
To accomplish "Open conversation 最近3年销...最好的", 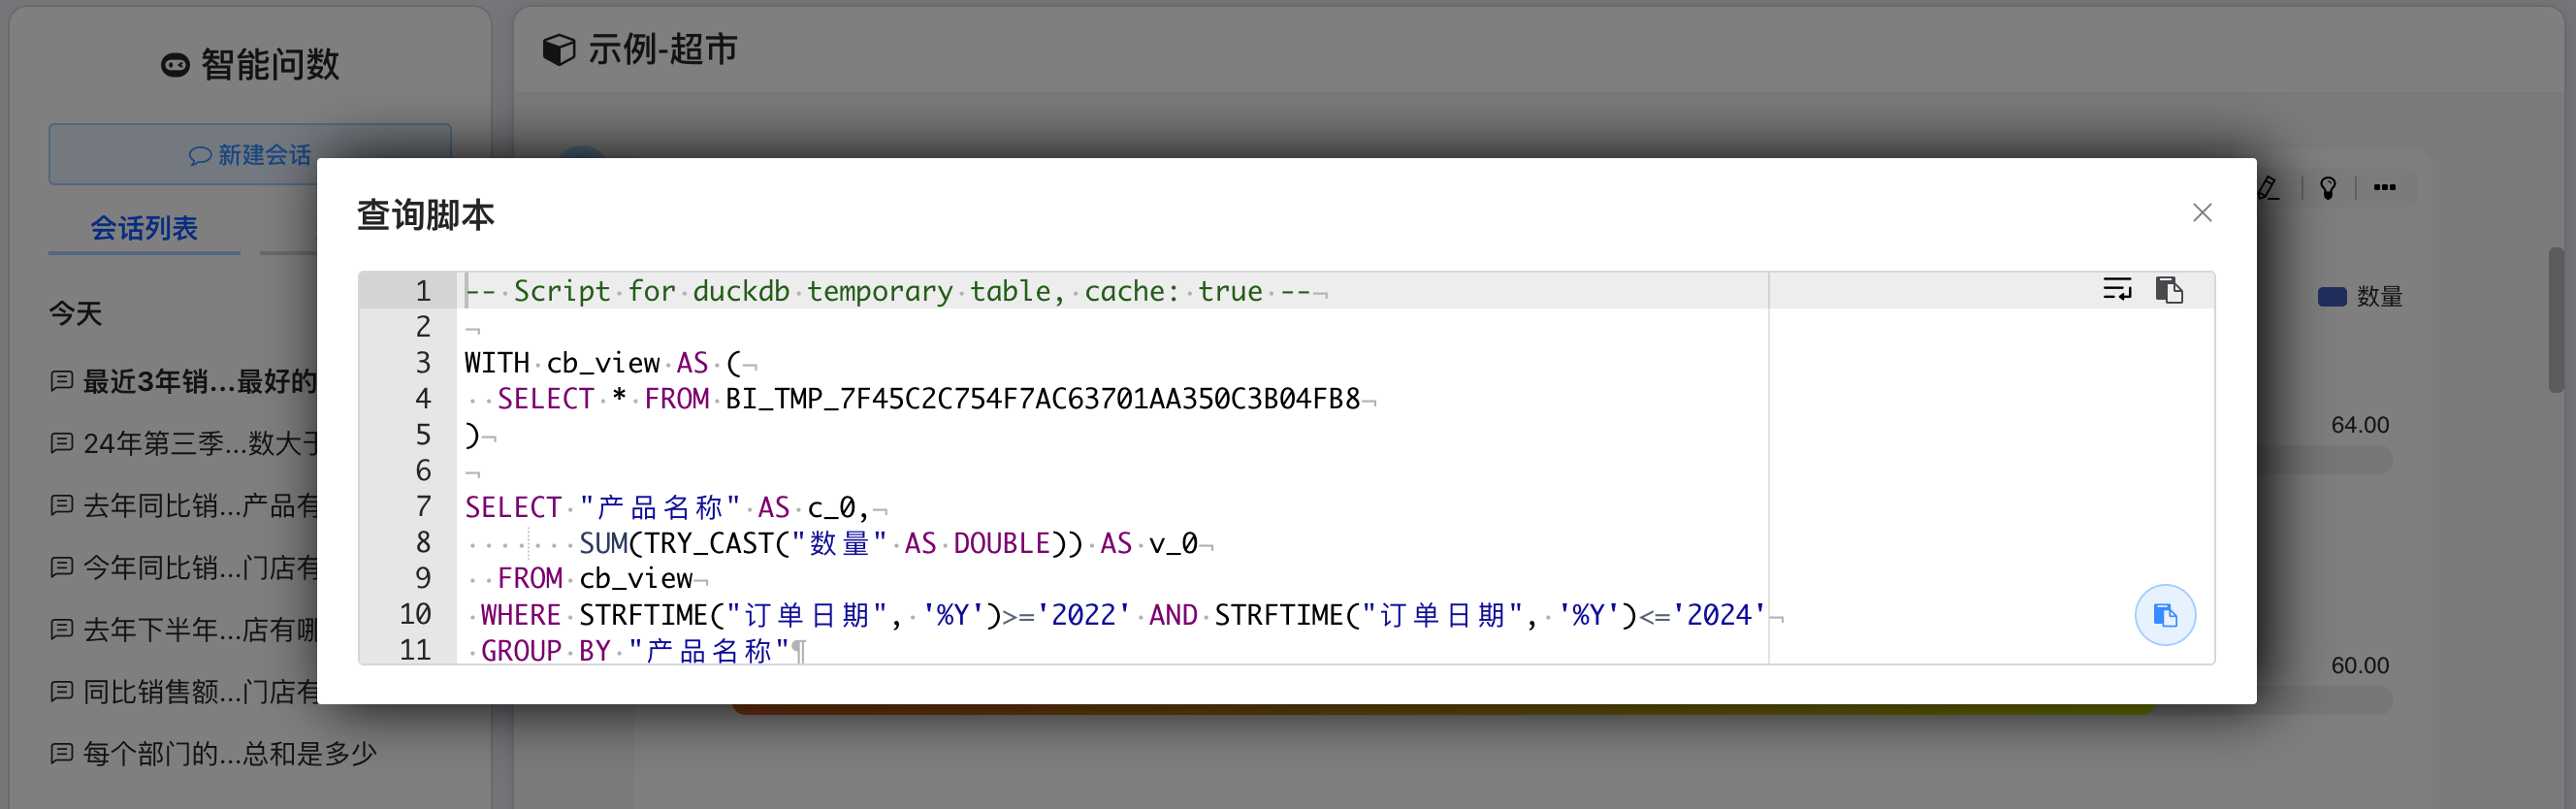I will pos(184,381).
